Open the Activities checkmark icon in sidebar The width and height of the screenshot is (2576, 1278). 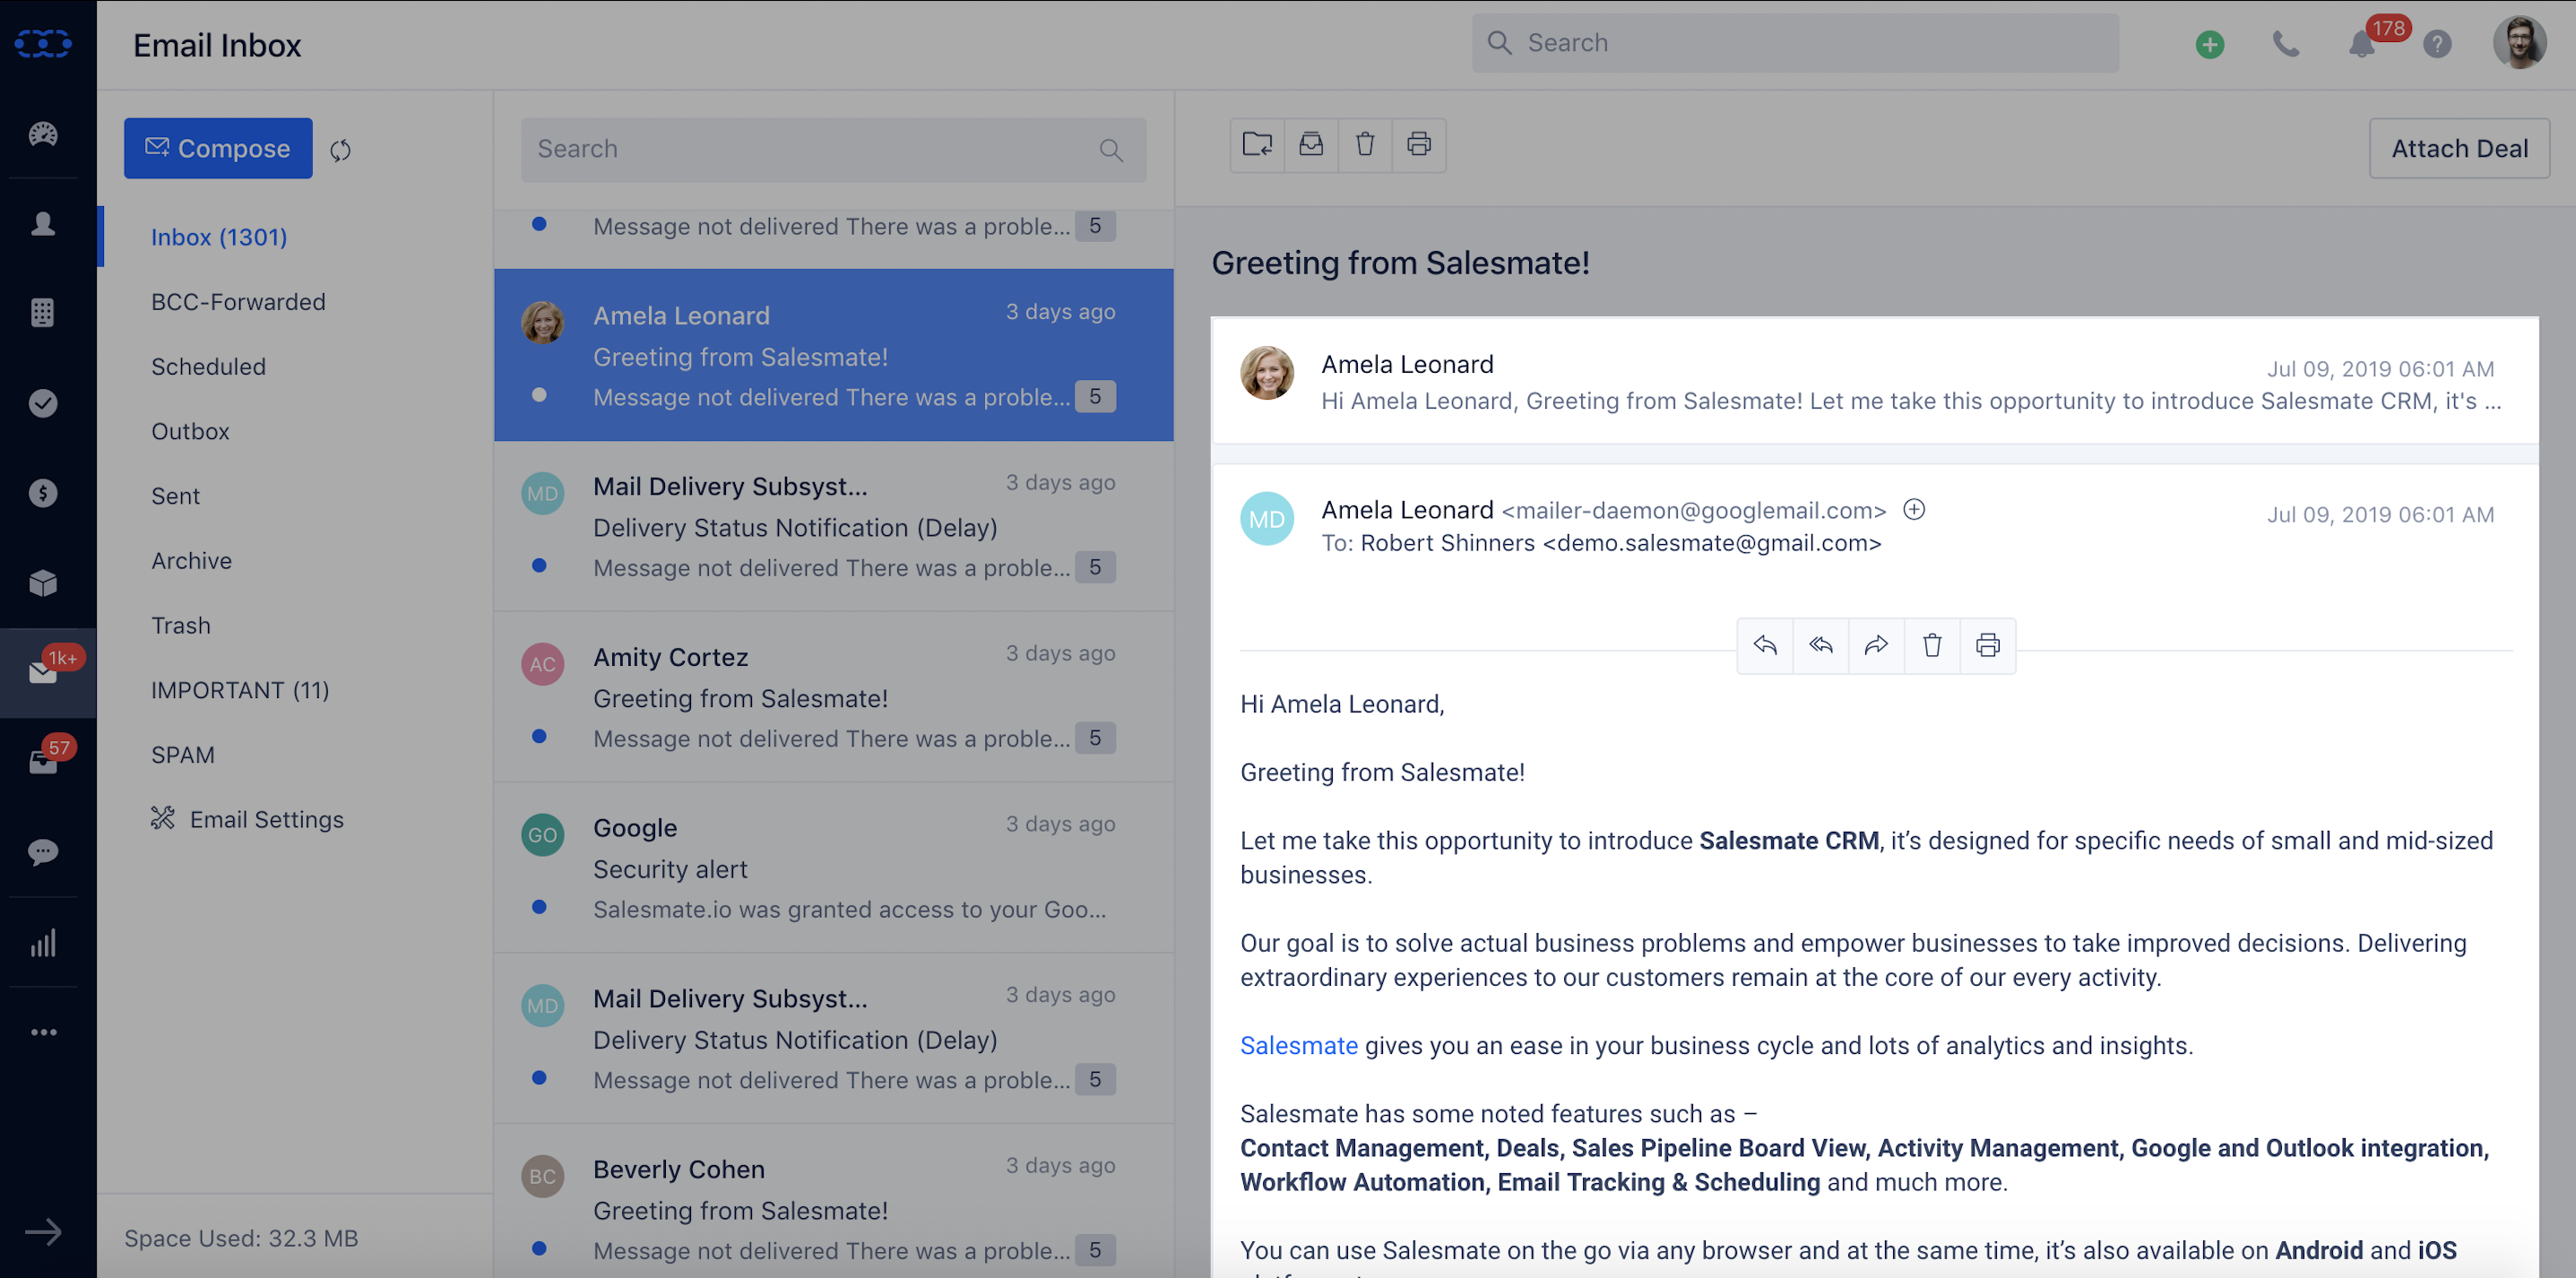(43, 403)
